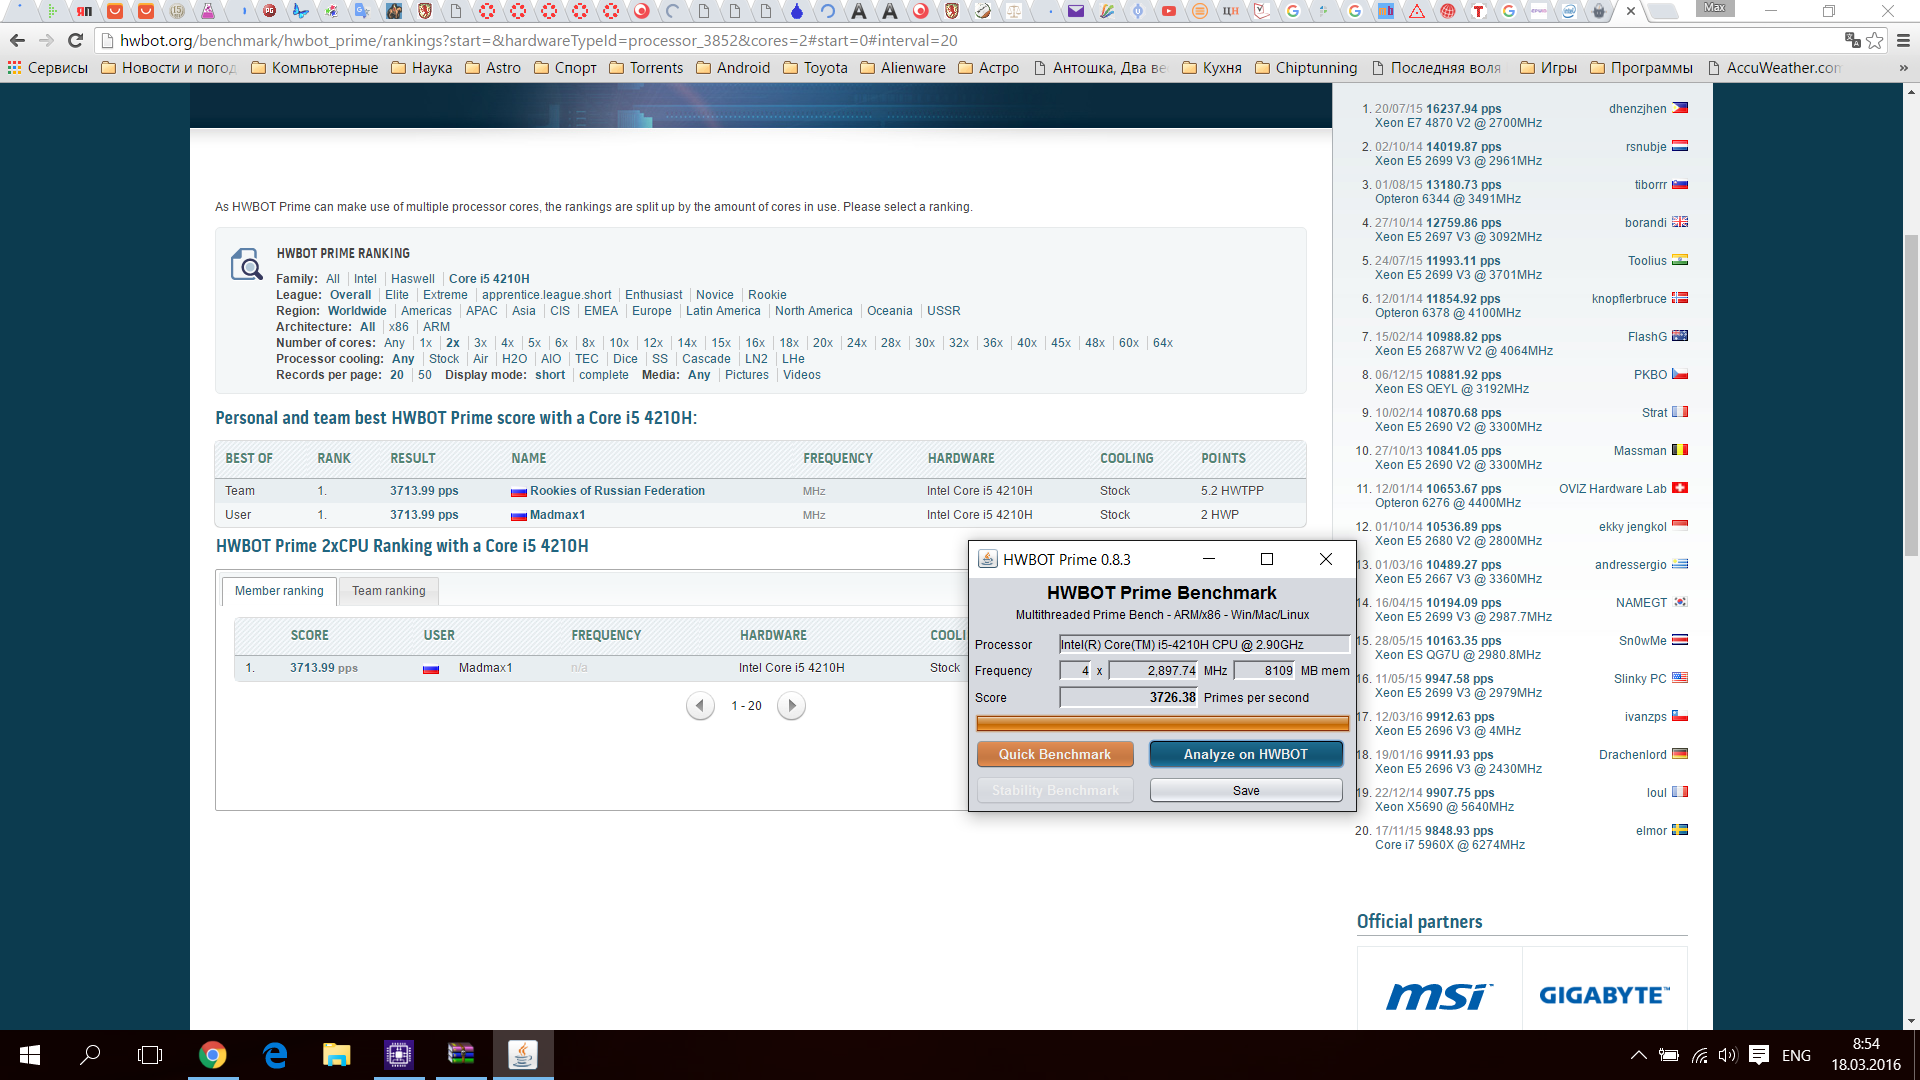Screen dimensions: 1920x1080
Task: Click the MSI partner logo
Action: click(1439, 996)
